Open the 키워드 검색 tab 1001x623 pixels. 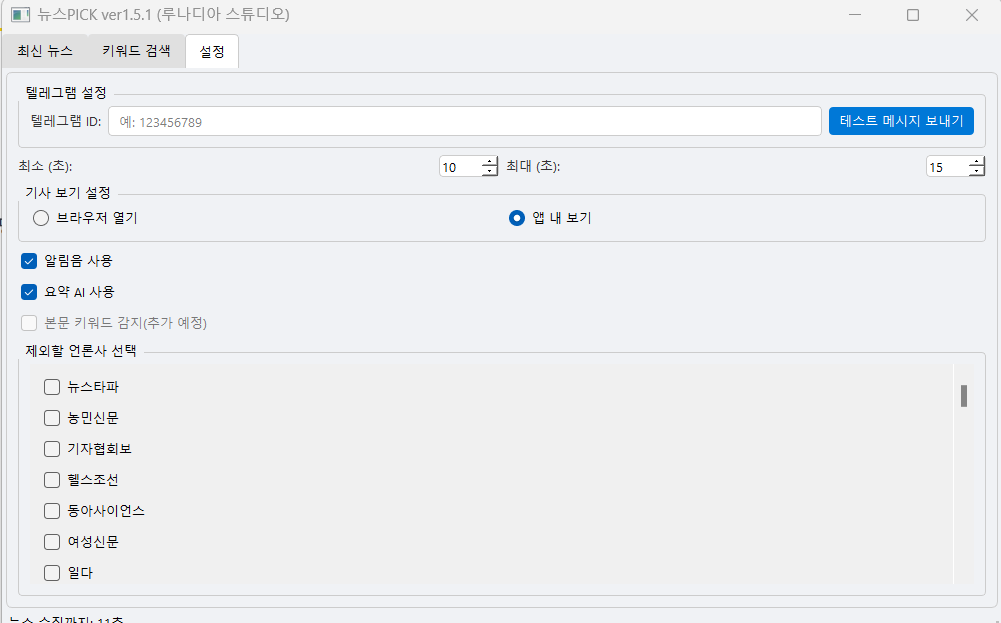[x=136, y=51]
